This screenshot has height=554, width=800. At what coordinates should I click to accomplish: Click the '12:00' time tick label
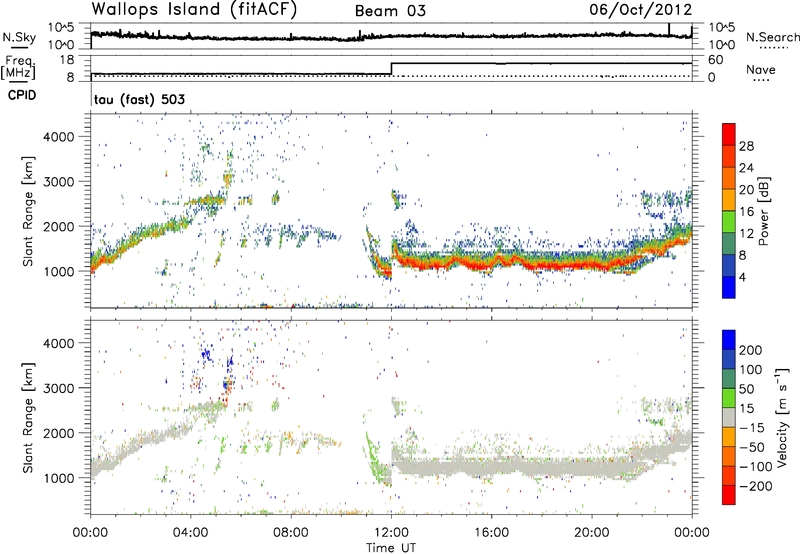click(x=391, y=533)
